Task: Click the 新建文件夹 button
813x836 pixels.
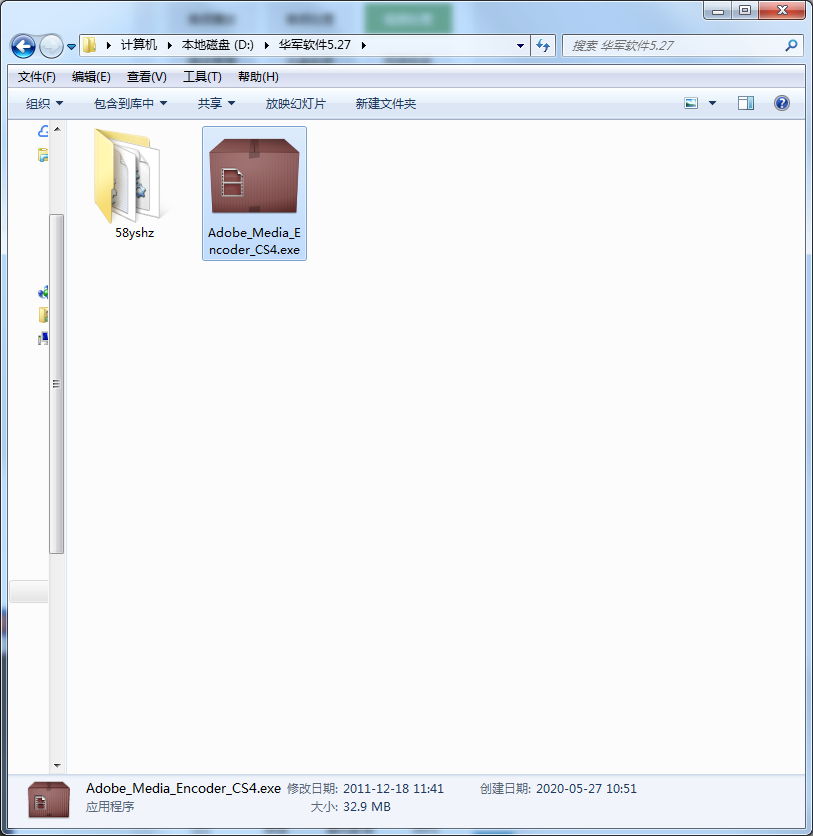Action: 385,103
